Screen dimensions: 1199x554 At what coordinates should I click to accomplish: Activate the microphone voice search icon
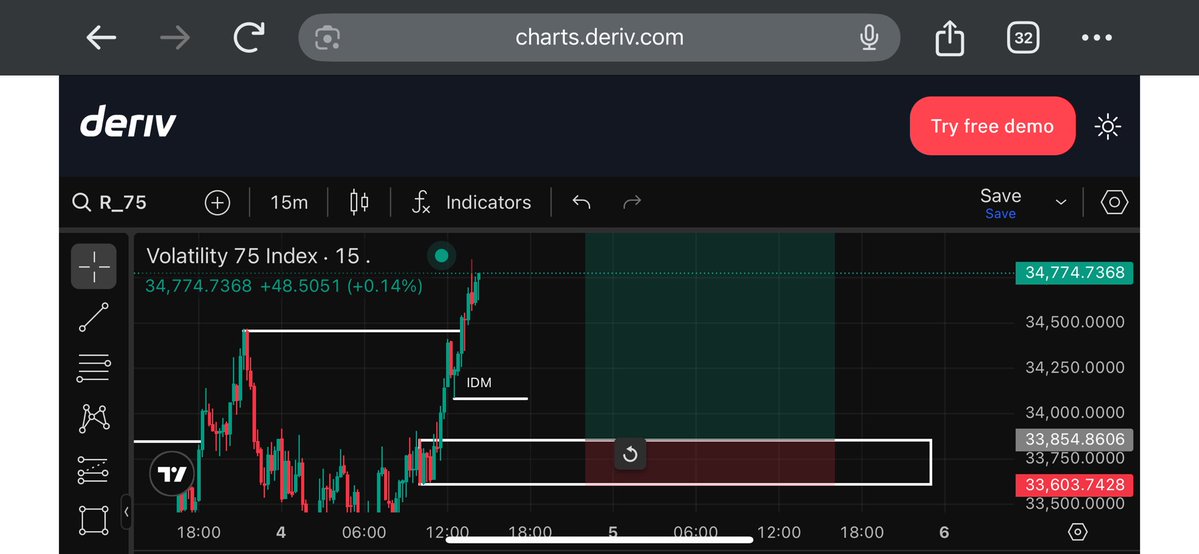(869, 37)
